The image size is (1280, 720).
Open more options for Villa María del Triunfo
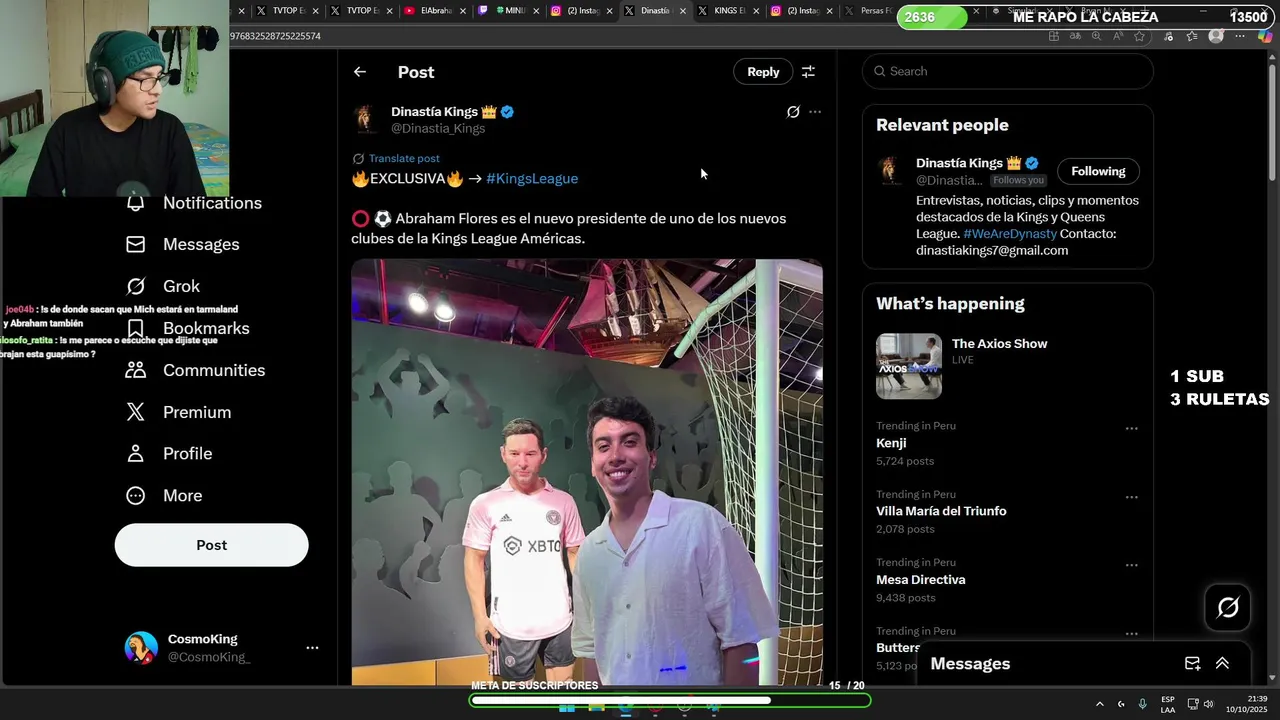1132,497
